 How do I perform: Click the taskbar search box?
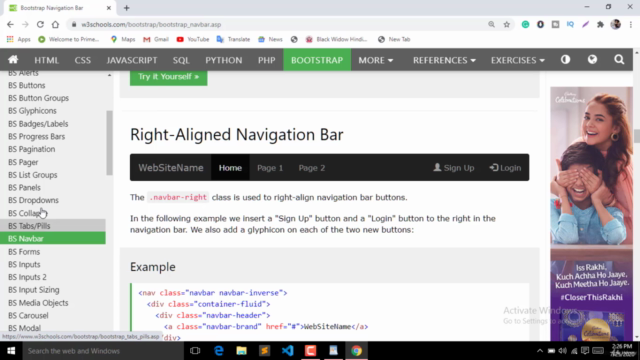point(103,351)
